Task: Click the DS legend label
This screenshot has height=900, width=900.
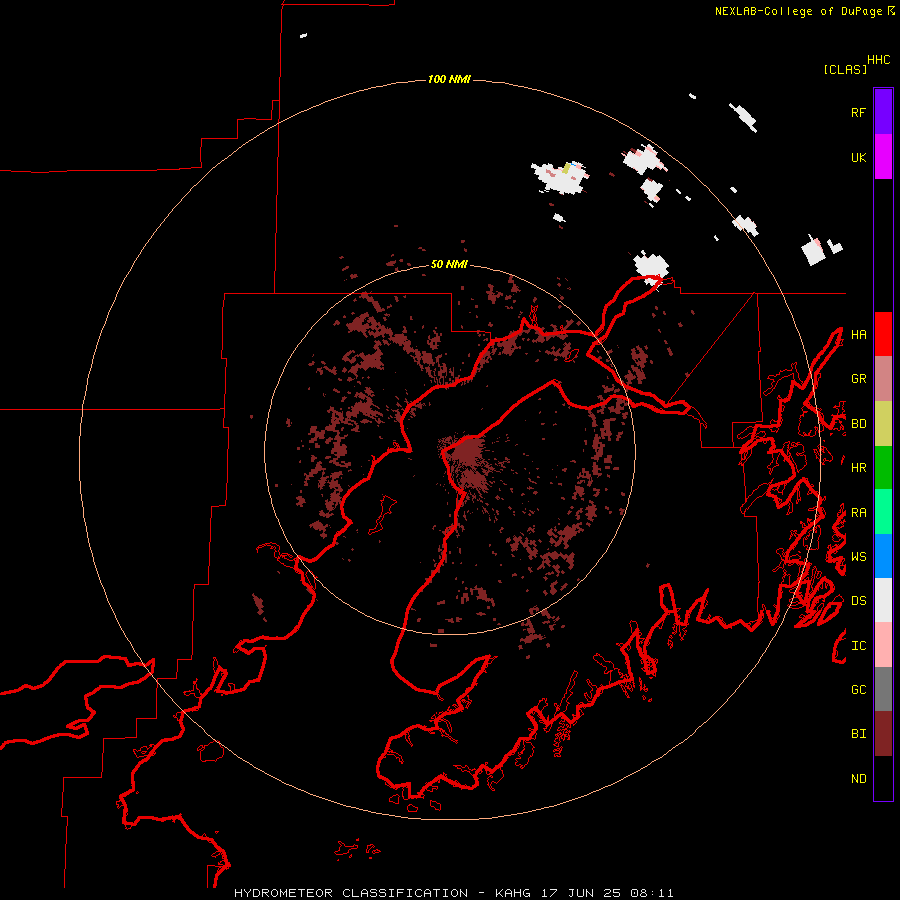Action: pos(858,600)
